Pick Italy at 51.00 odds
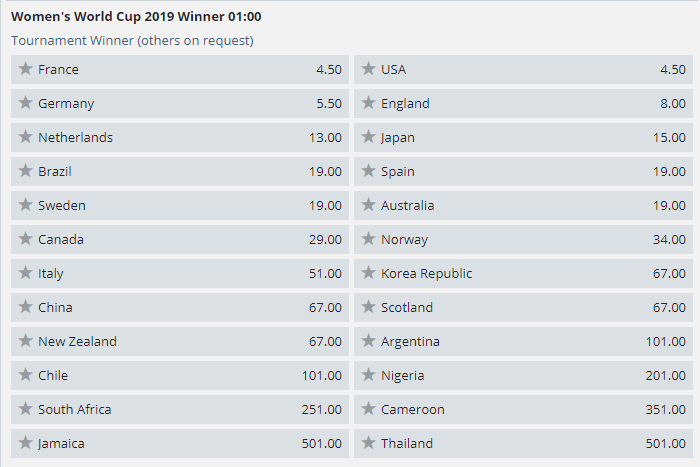700x467 pixels. click(325, 273)
